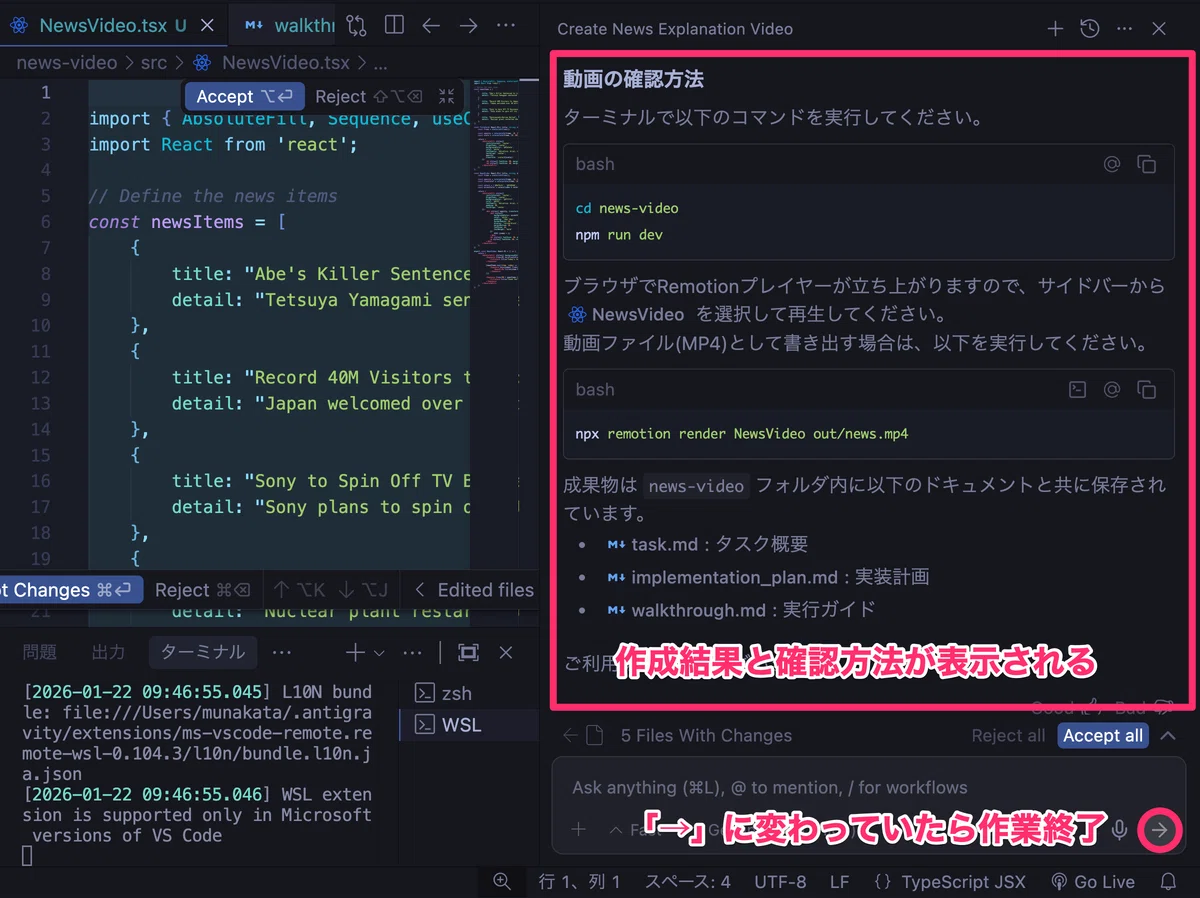Navigate back with left arrow in editor toolbar
The width and height of the screenshot is (1200, 898).
pos(431,25)
